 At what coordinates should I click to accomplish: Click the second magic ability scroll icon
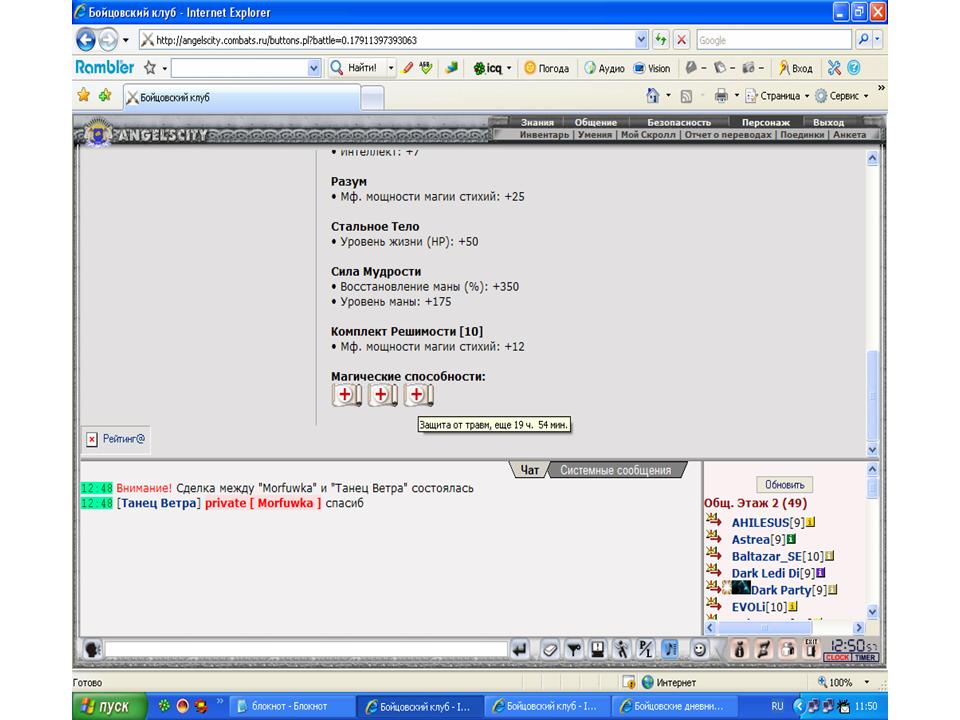[x=383, y=396]
